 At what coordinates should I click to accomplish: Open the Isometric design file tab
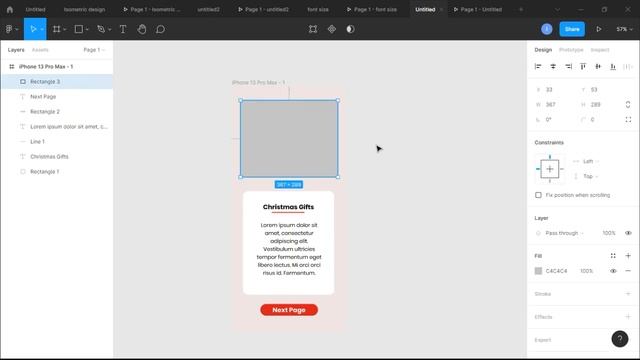84,9
